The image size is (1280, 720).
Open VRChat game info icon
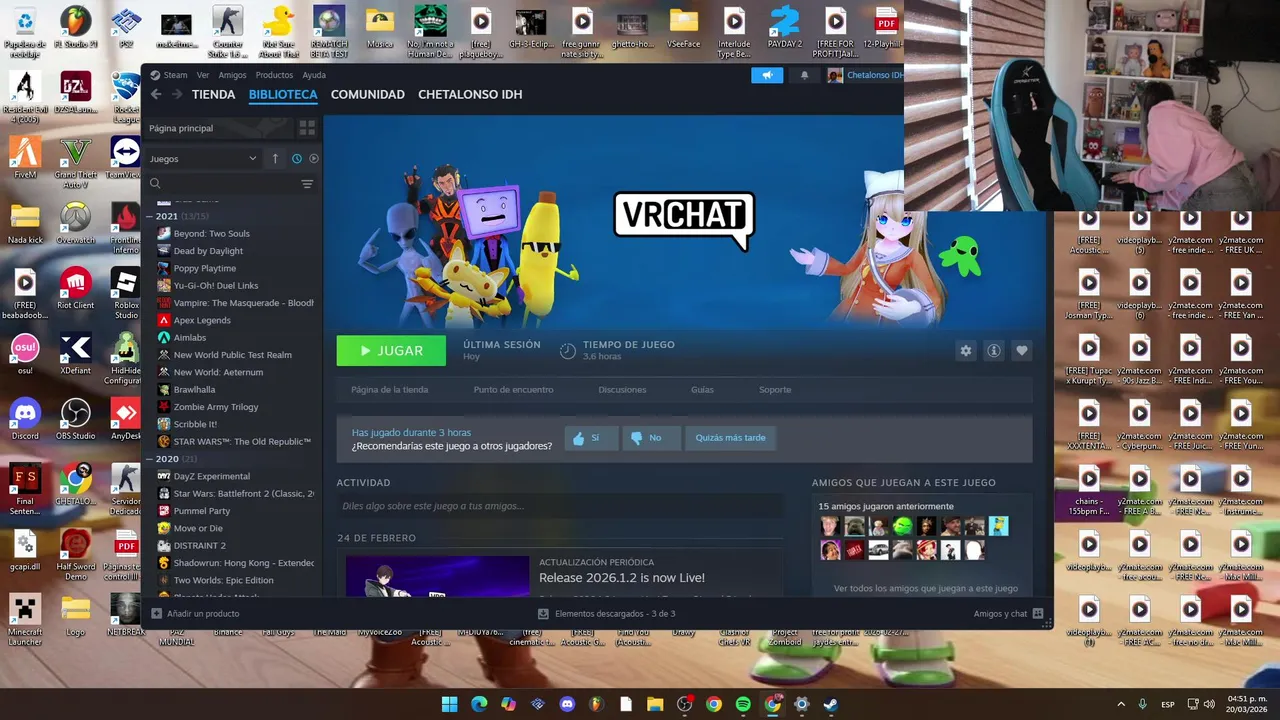pos(993,351)
